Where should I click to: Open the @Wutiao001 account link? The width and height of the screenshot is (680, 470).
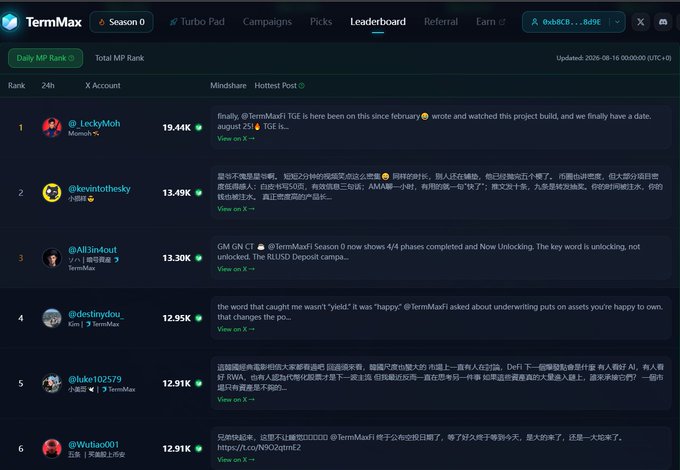(x=93, y=444)
